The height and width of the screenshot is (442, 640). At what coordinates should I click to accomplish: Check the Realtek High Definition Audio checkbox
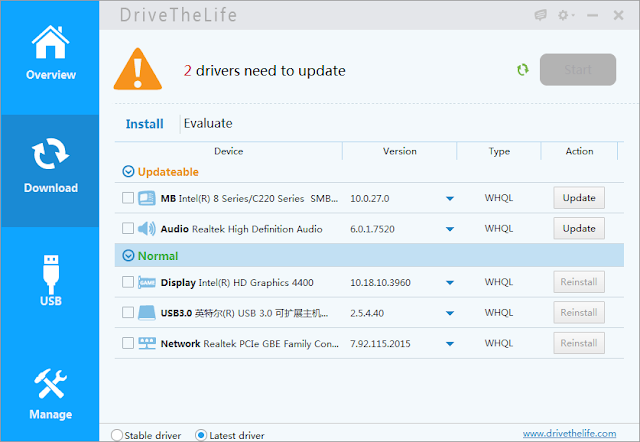128,228
